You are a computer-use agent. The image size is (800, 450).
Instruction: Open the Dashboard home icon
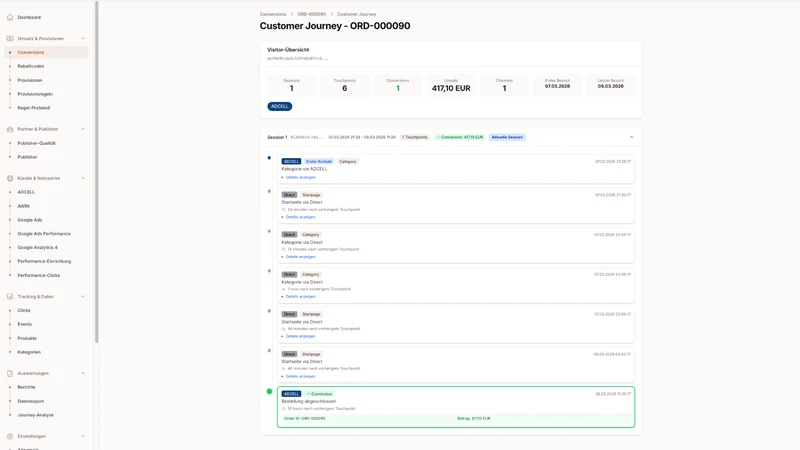click(10, 17)
